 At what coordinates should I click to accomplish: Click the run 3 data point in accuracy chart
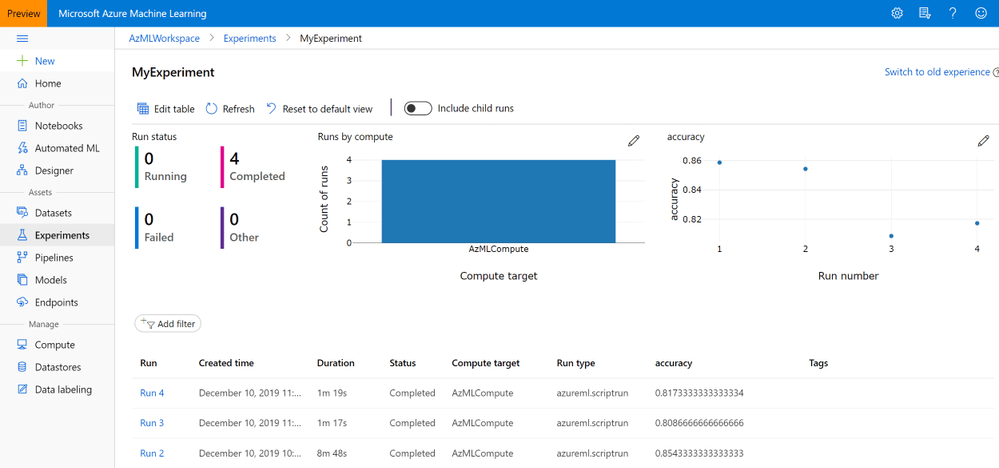point(891,236)
